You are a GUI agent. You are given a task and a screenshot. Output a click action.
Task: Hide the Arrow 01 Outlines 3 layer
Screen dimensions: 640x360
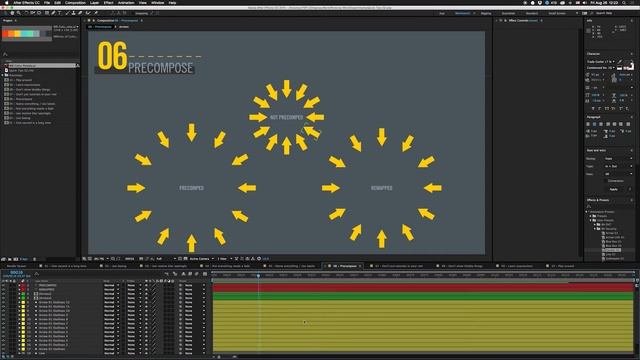pos(4,340)
